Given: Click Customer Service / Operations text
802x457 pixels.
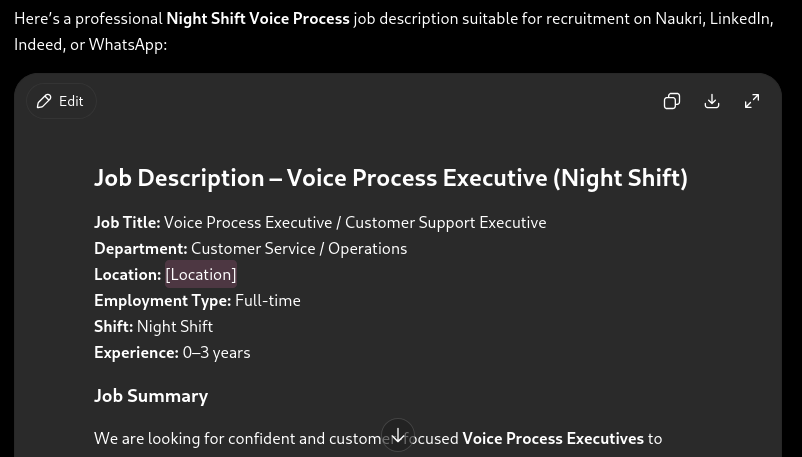Looking at the screenshot, I should pyautogui.click(x=299, y=249).
